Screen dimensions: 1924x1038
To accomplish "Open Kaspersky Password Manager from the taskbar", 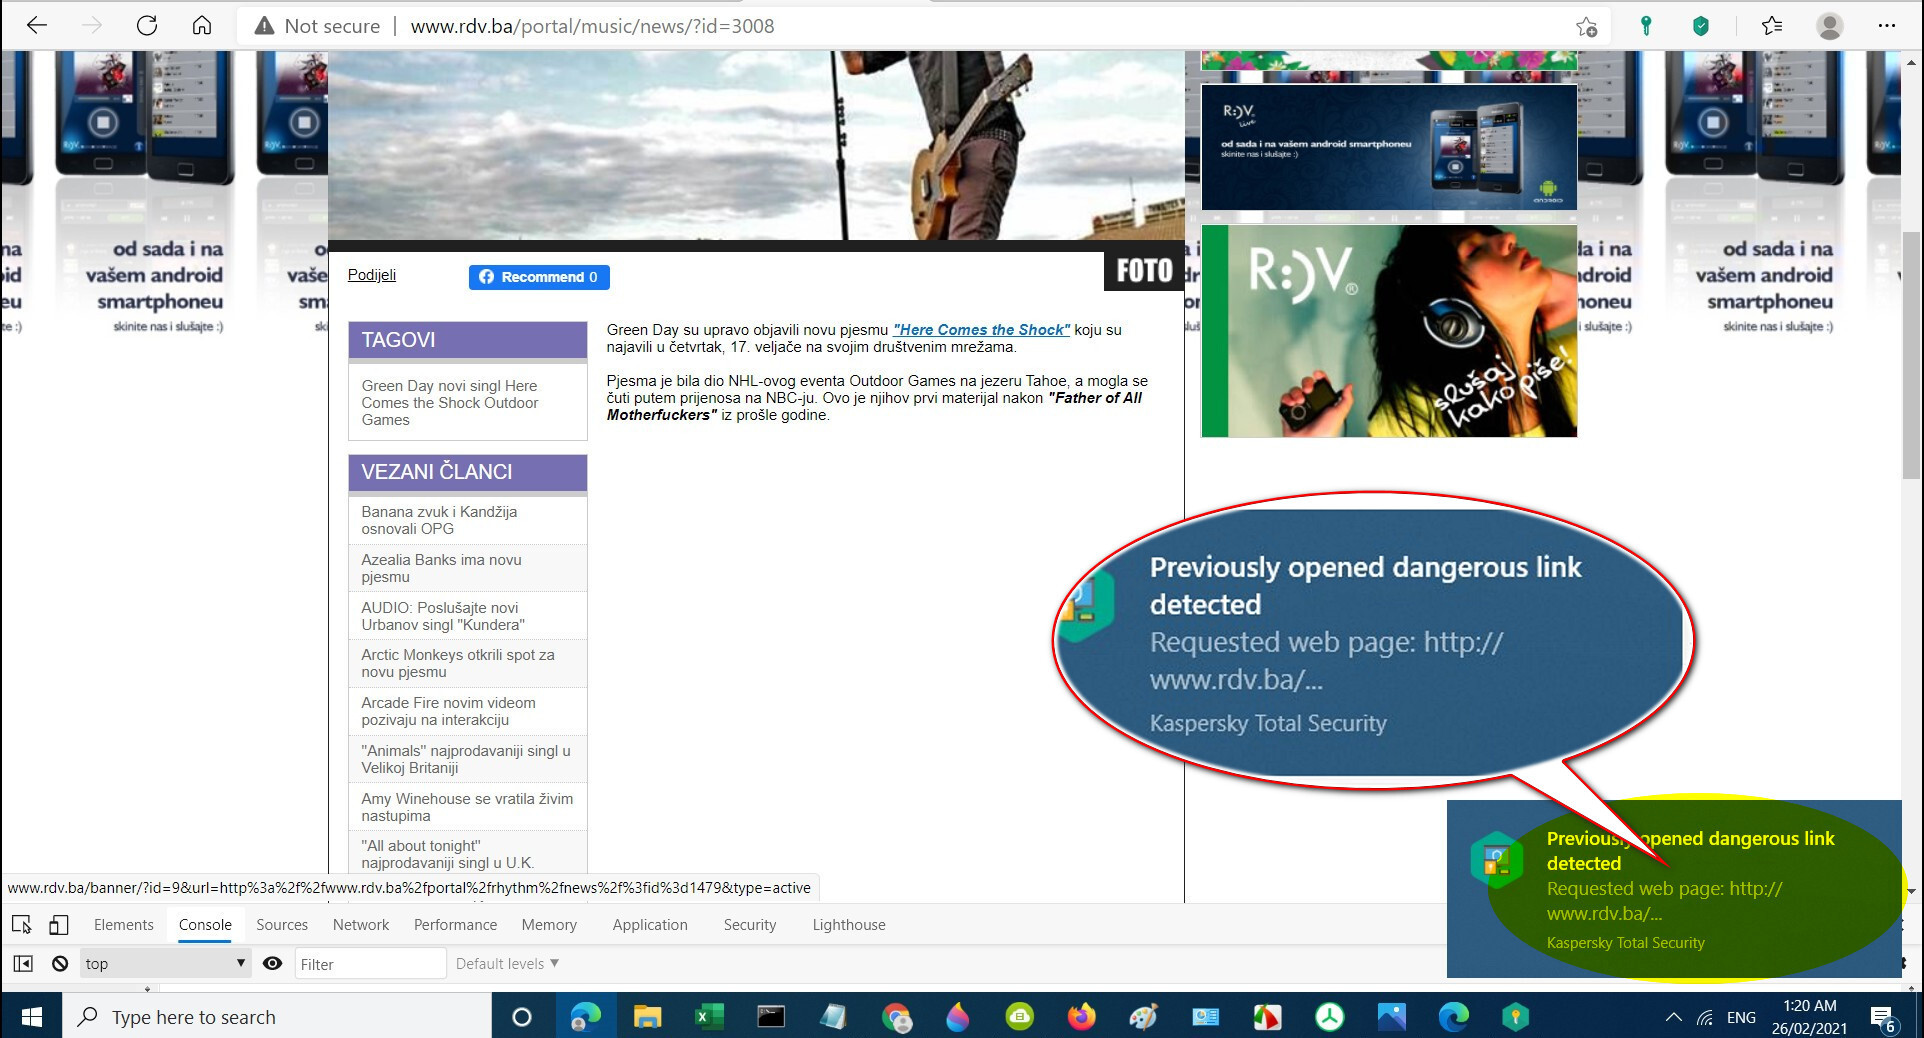I will 1515,1017.
